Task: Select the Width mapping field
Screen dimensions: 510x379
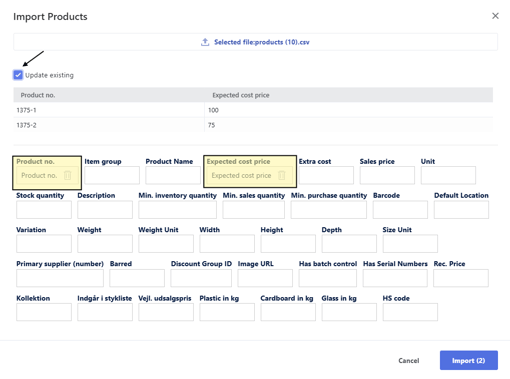Action: click(x=227, y=244)
